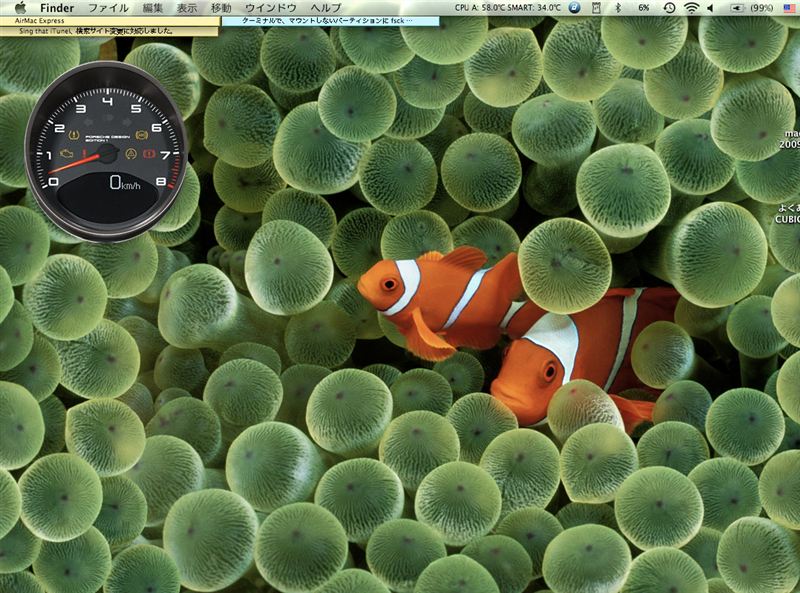Open the Time Machine menu bar icon
800x593 pixels.
pos(669,8)
